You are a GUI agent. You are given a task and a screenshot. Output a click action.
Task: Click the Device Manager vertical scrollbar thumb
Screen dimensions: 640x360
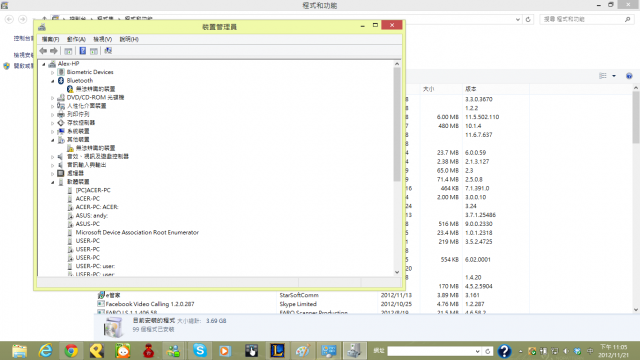tap(397, 124)
